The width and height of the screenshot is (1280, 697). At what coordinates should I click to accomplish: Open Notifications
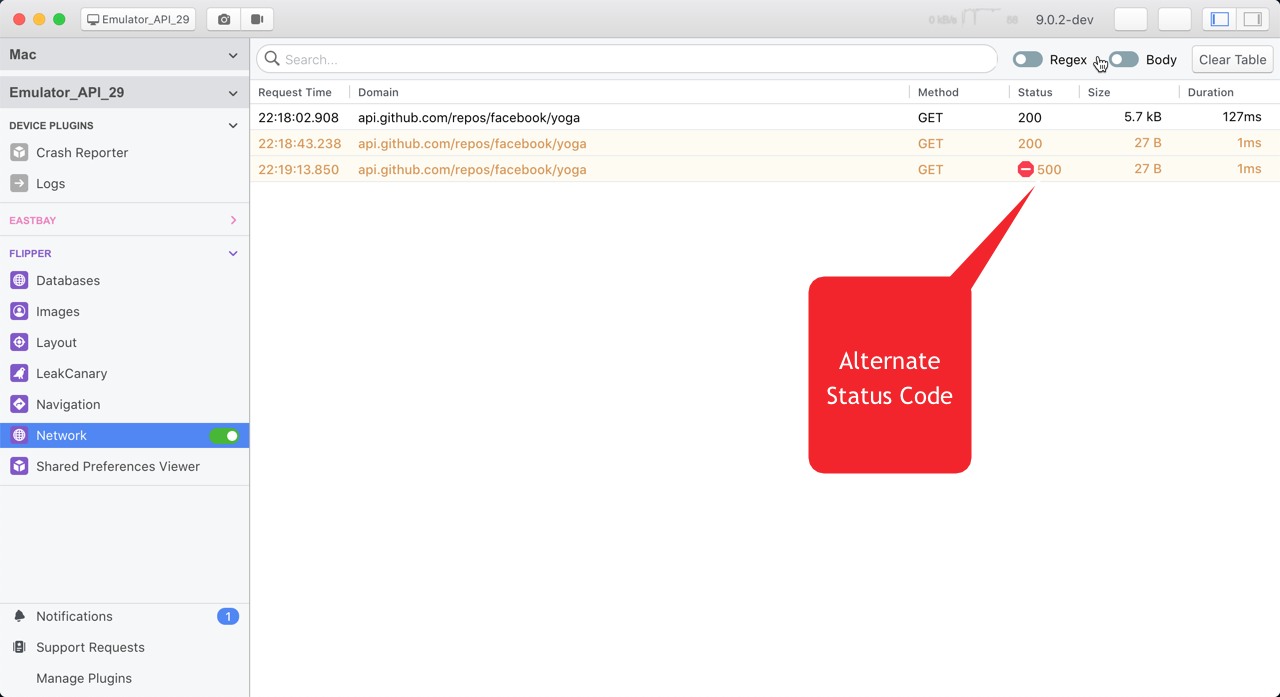coord(124,617)
